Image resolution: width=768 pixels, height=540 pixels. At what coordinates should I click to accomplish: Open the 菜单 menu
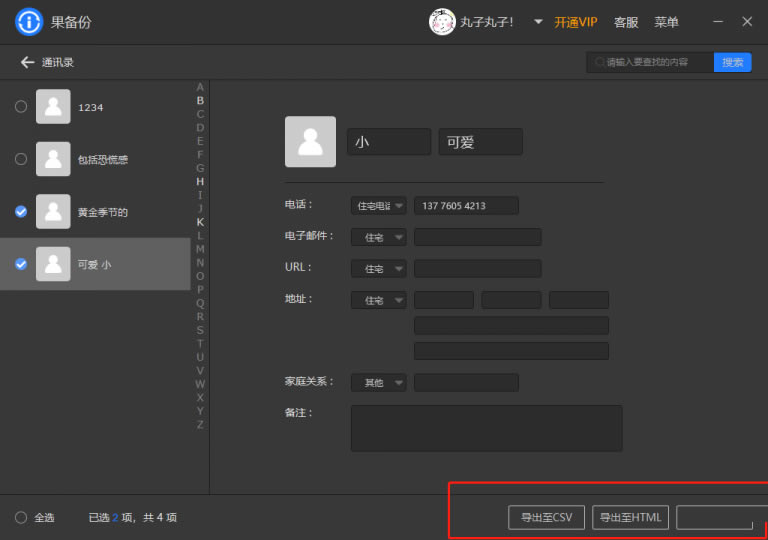click(x=666, y=22)
